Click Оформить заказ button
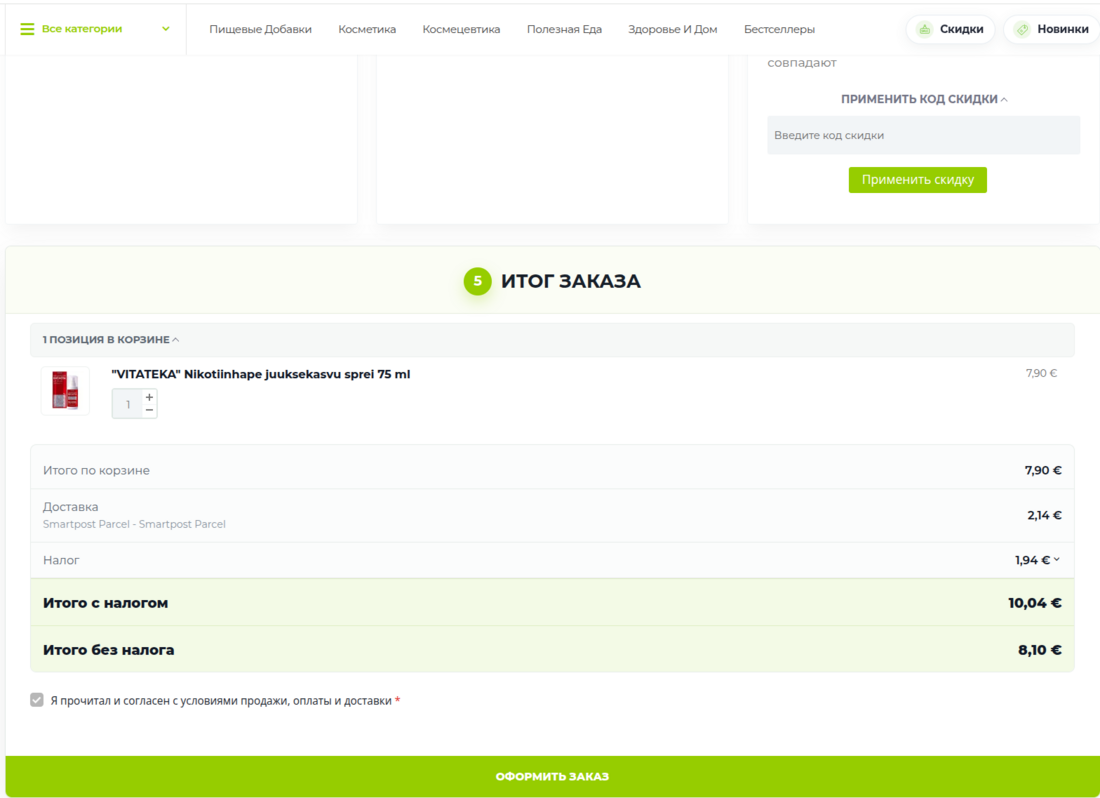Screen dimensions: 1100x798 (x=552, y=776)
